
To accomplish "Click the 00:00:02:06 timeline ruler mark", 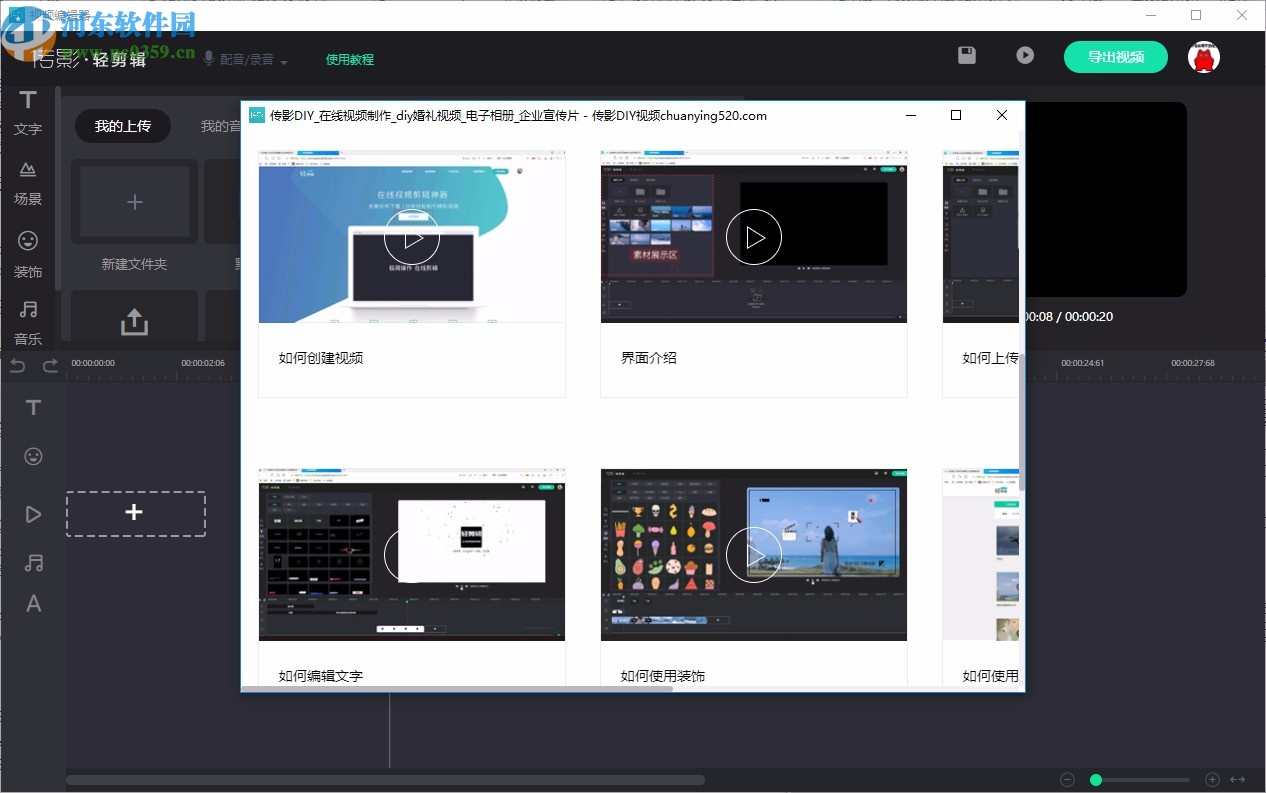I will 203,363.
